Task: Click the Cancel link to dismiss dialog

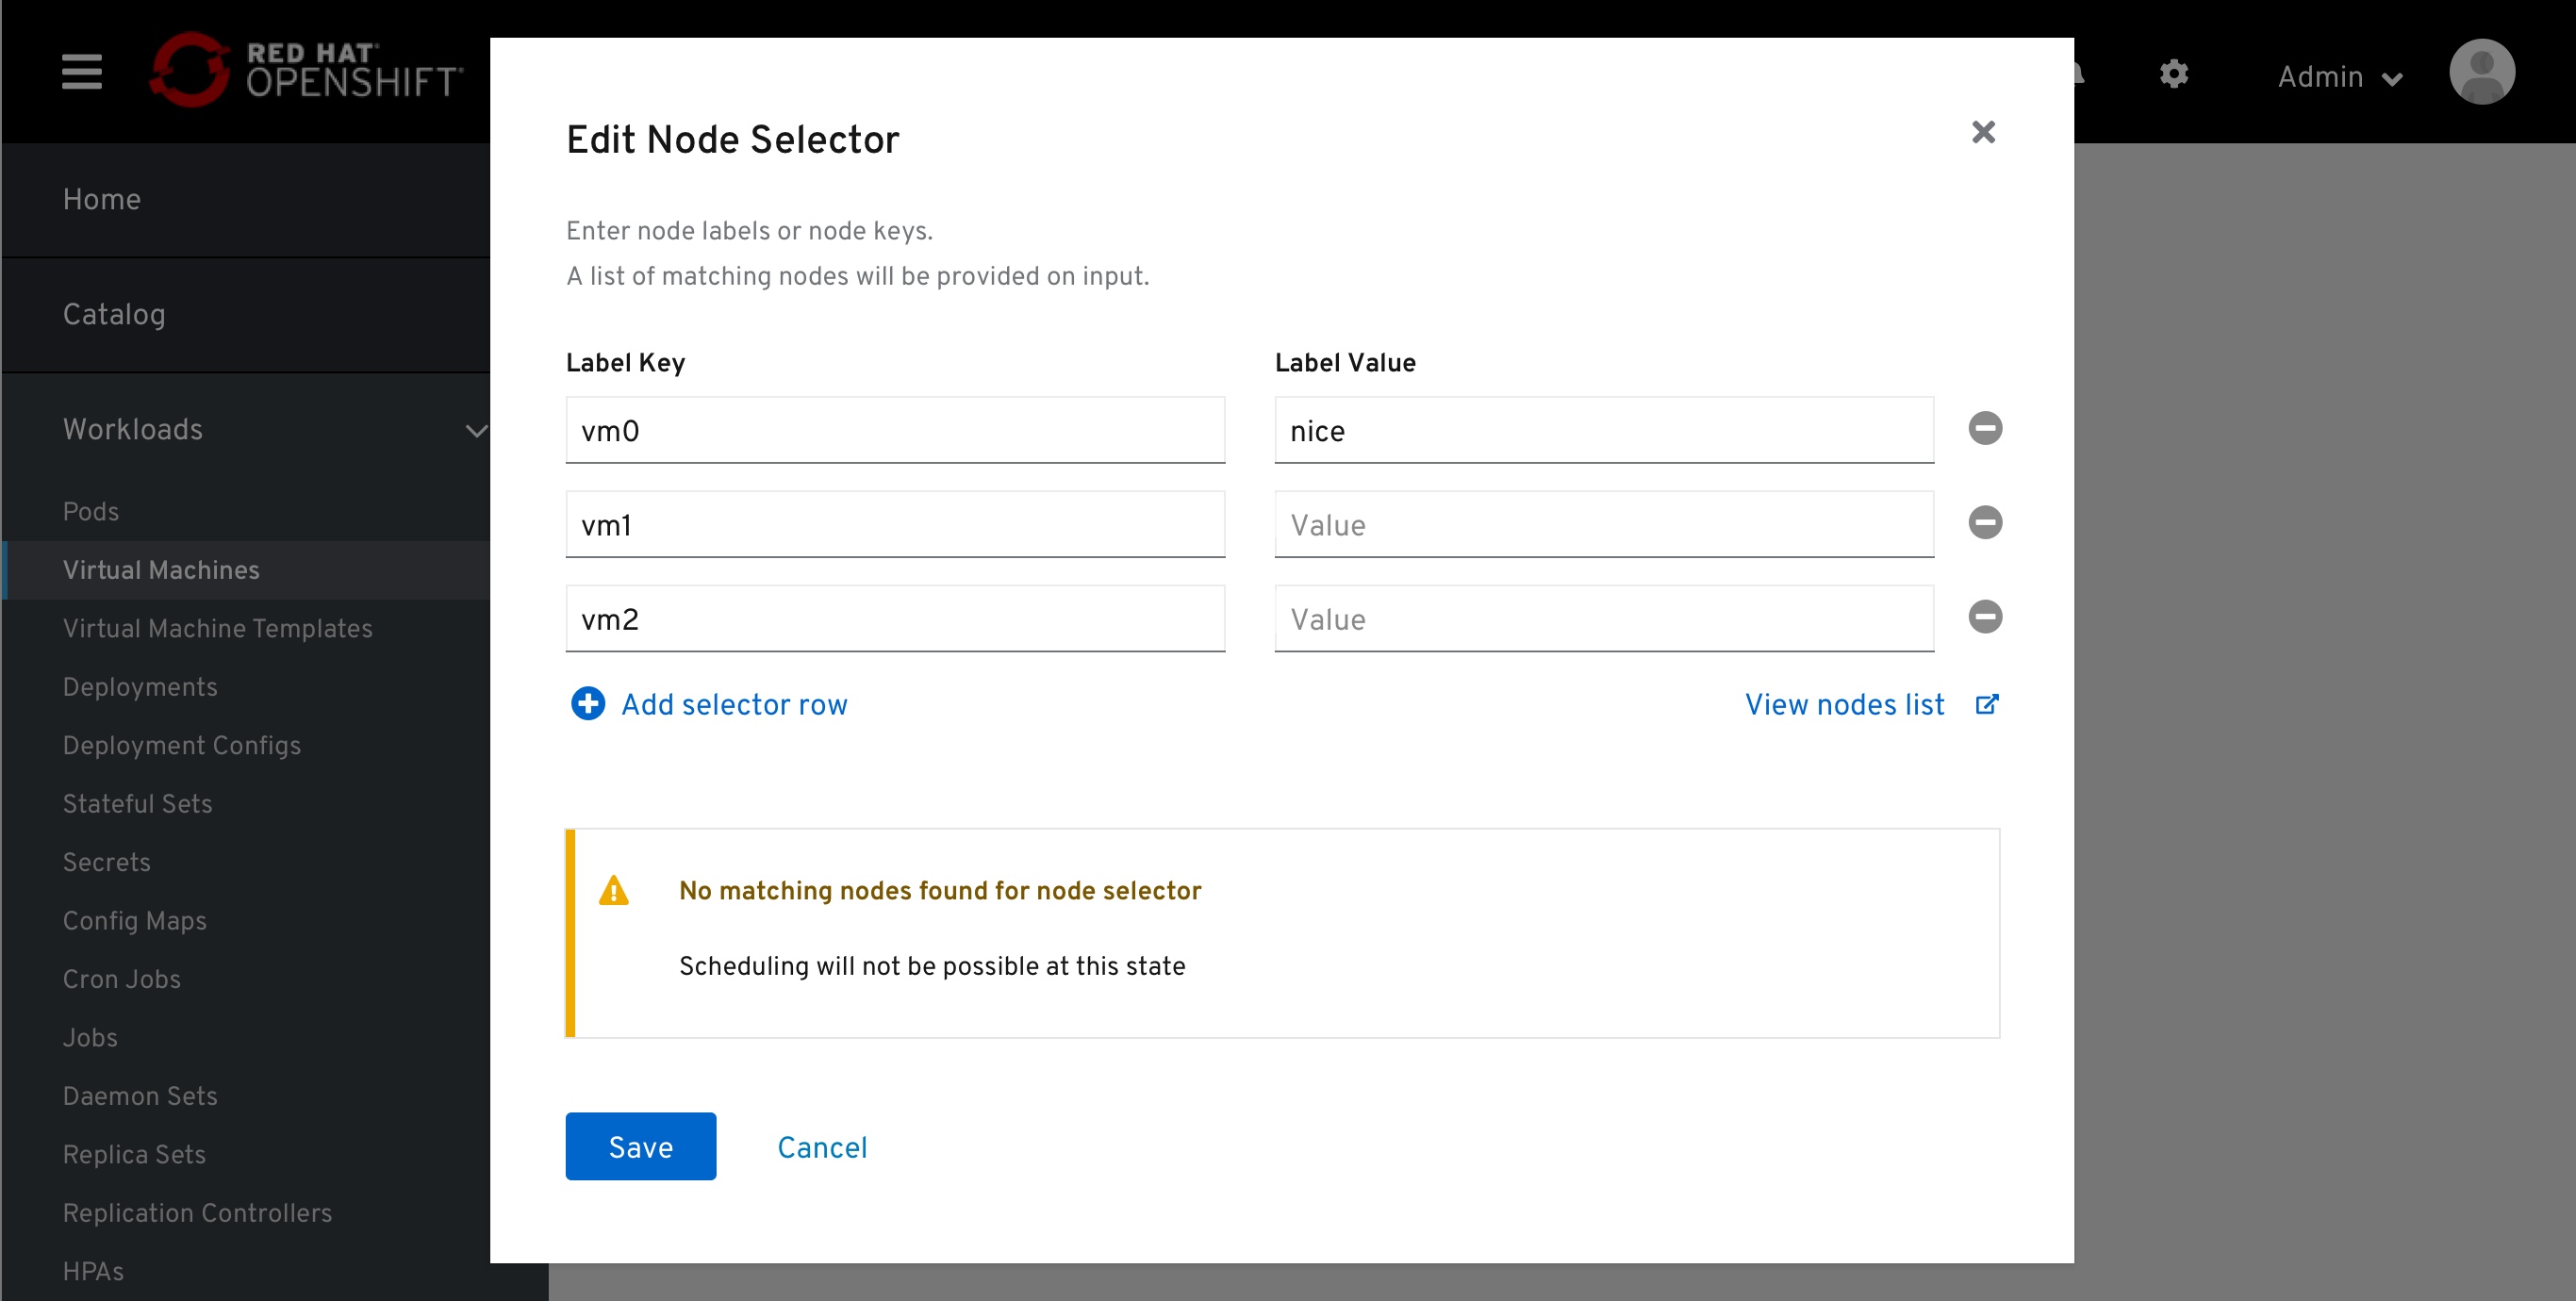Action: (823, 1146)
